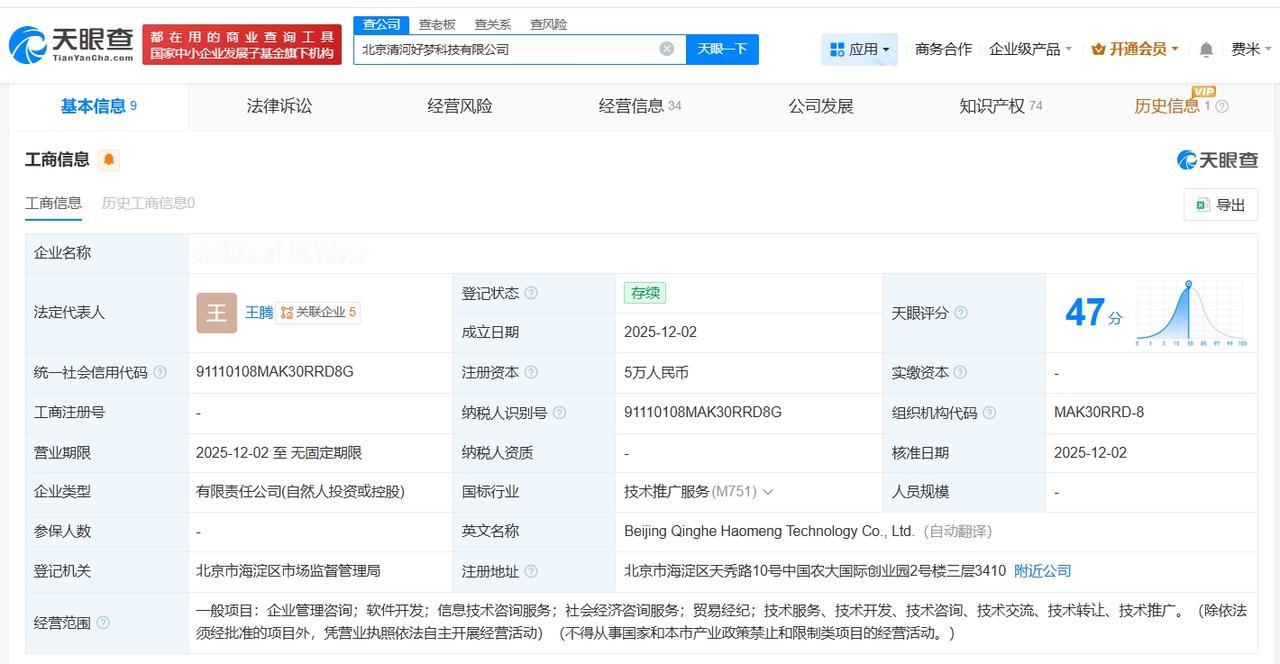Image resolution: width=1280 pixels, height=664 pixels.
Task: Click the Excel icon on 导出 button
Action: (x=1203, y=205)
